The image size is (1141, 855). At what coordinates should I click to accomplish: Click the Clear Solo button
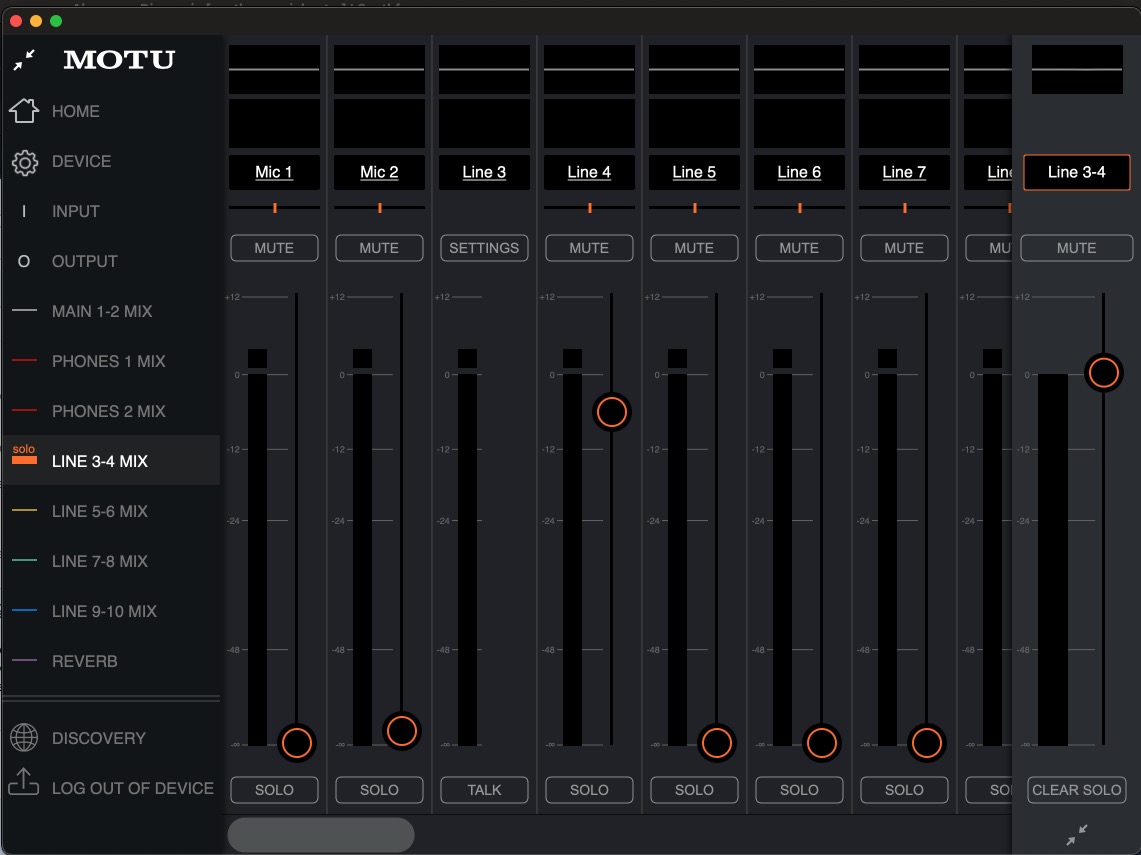(1076, 790)
